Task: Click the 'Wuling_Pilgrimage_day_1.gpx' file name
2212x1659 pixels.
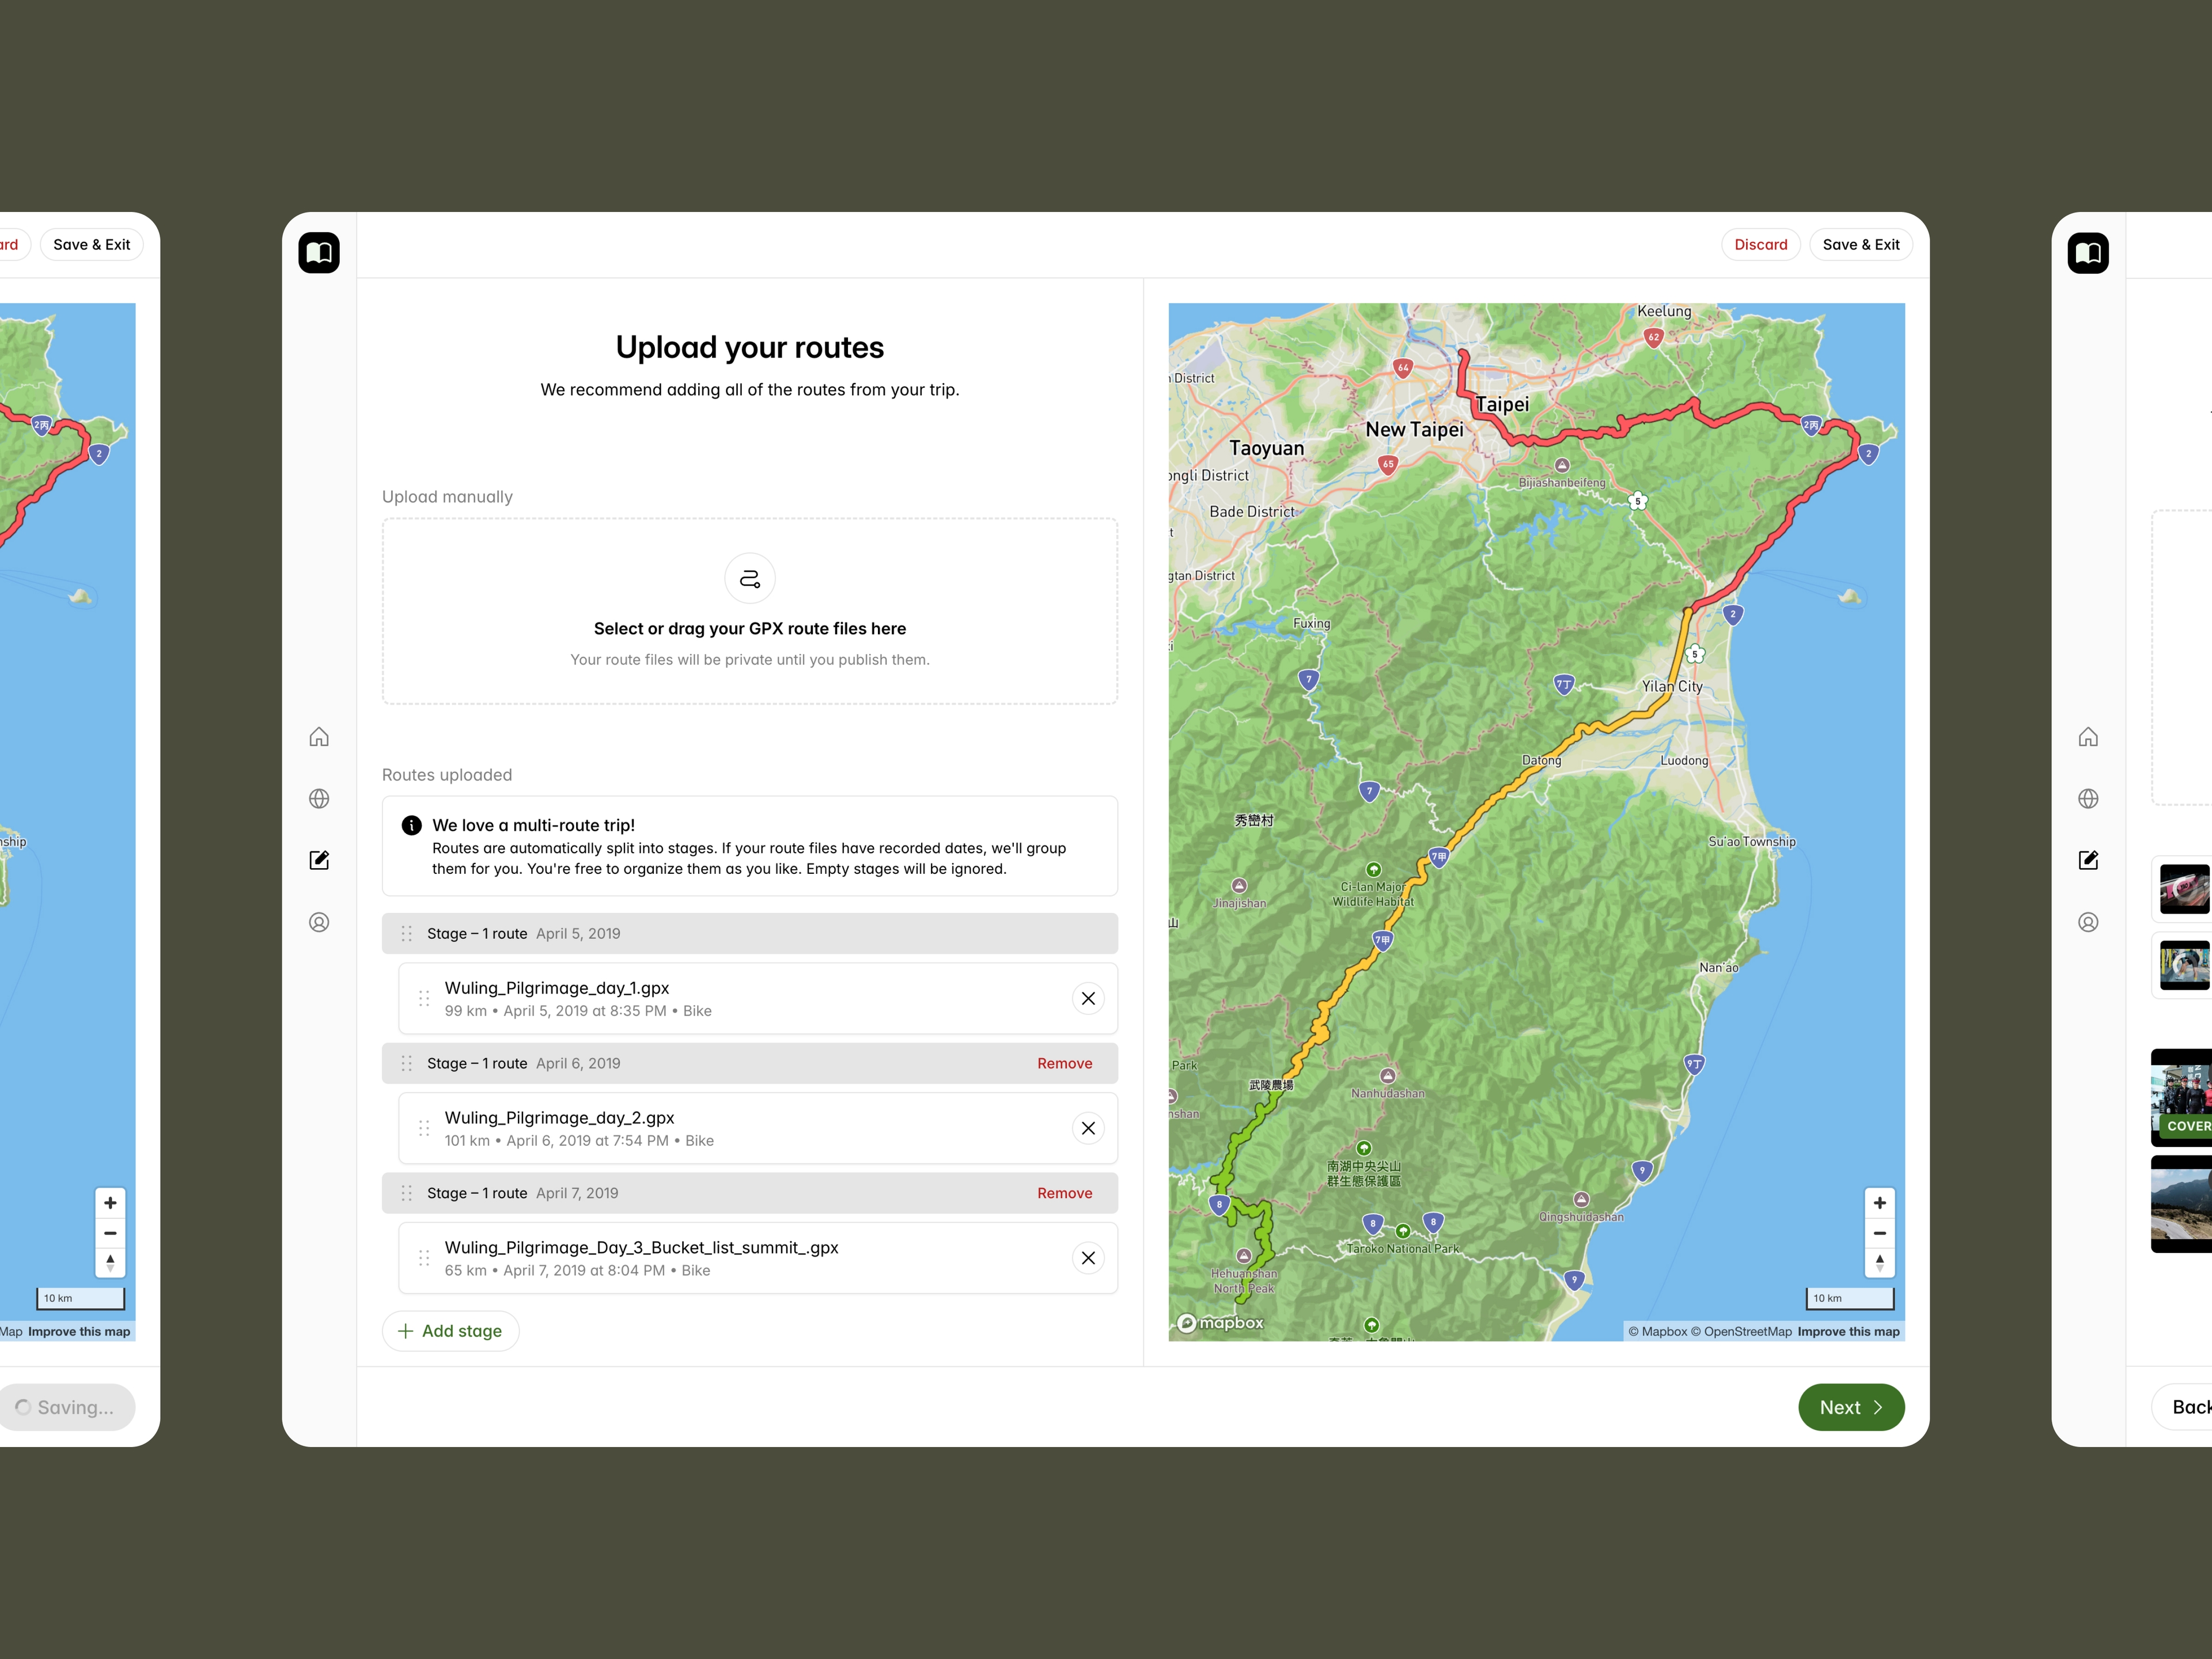Action: 557,988
